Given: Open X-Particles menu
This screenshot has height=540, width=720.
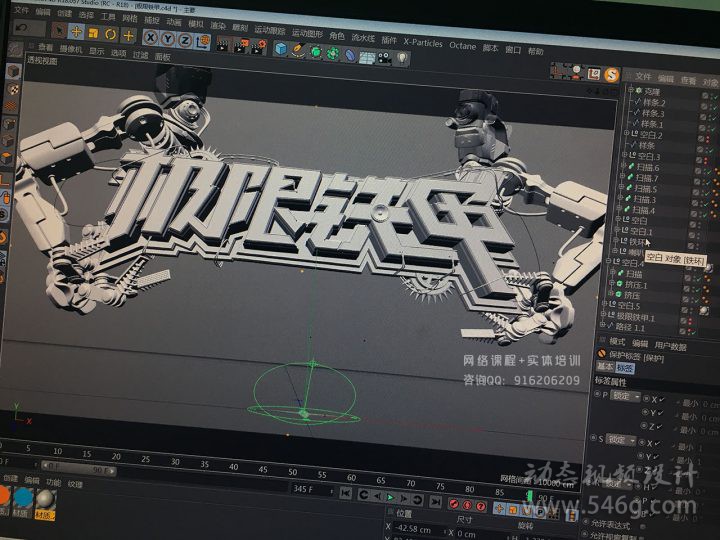Looking at the screenshot, I should tap(423, 43).
